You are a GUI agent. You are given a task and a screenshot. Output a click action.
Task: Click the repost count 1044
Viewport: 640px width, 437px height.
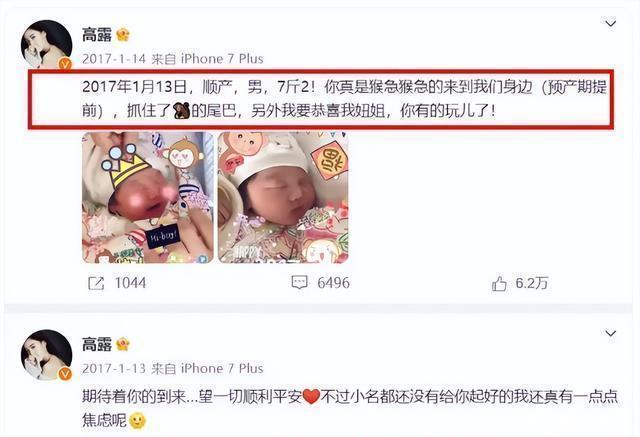pos(130,283)
